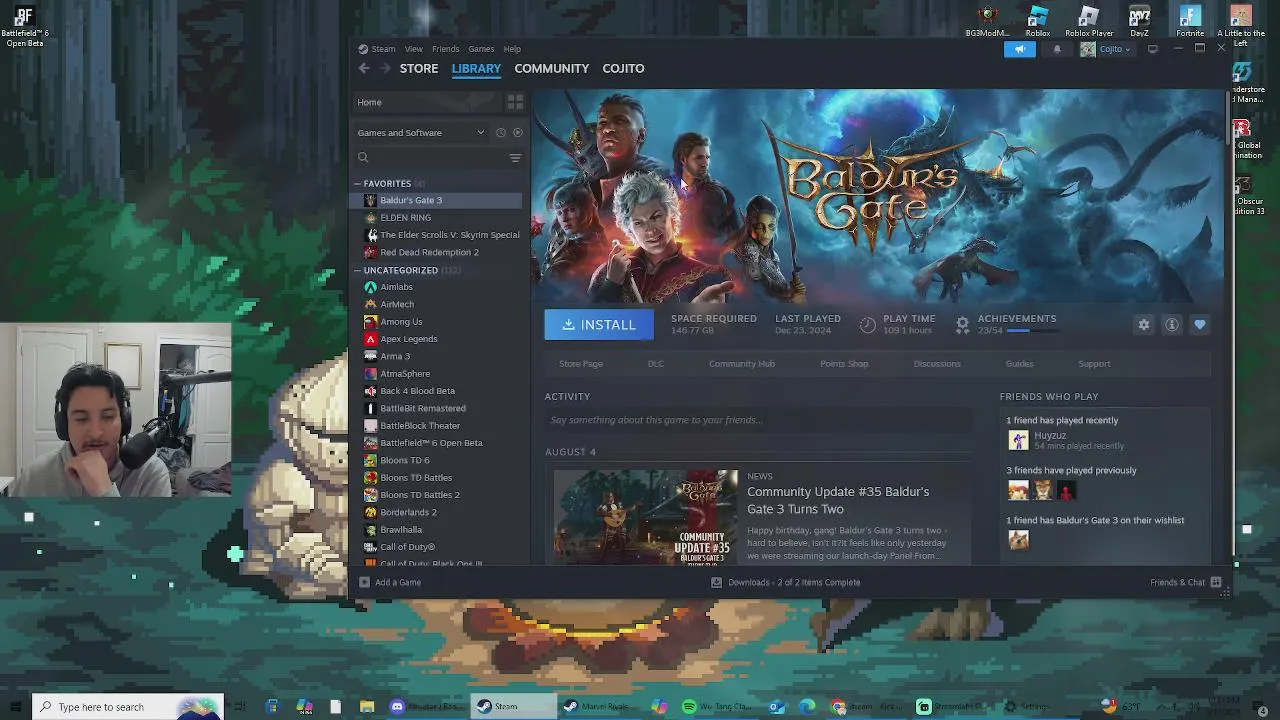
Task: Select Apex Legends in the library
Action: point(435,339)
